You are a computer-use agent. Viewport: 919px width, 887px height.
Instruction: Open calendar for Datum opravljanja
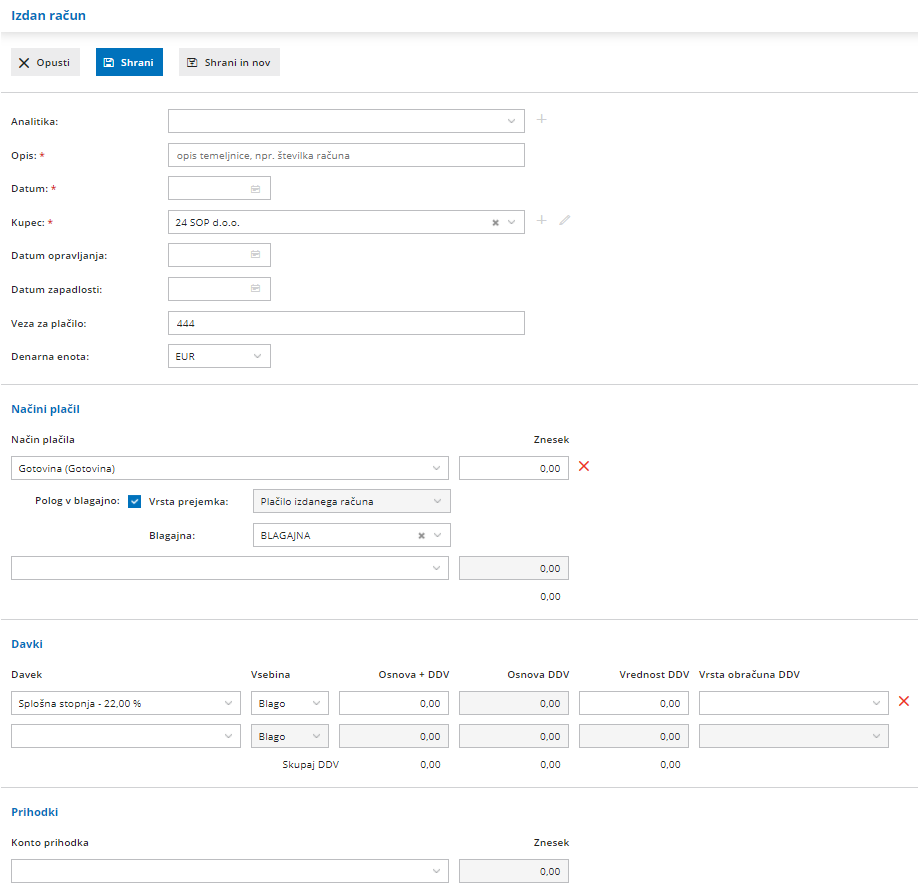tap(256, 254)
